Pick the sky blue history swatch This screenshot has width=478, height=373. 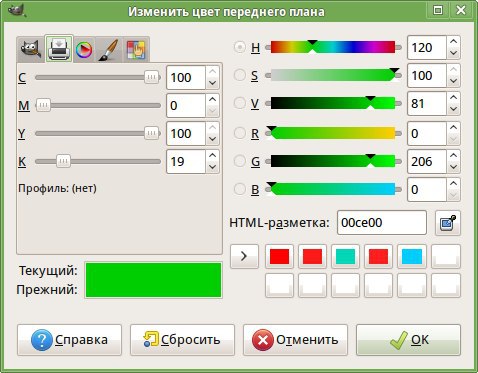click(x=412, y=256)
